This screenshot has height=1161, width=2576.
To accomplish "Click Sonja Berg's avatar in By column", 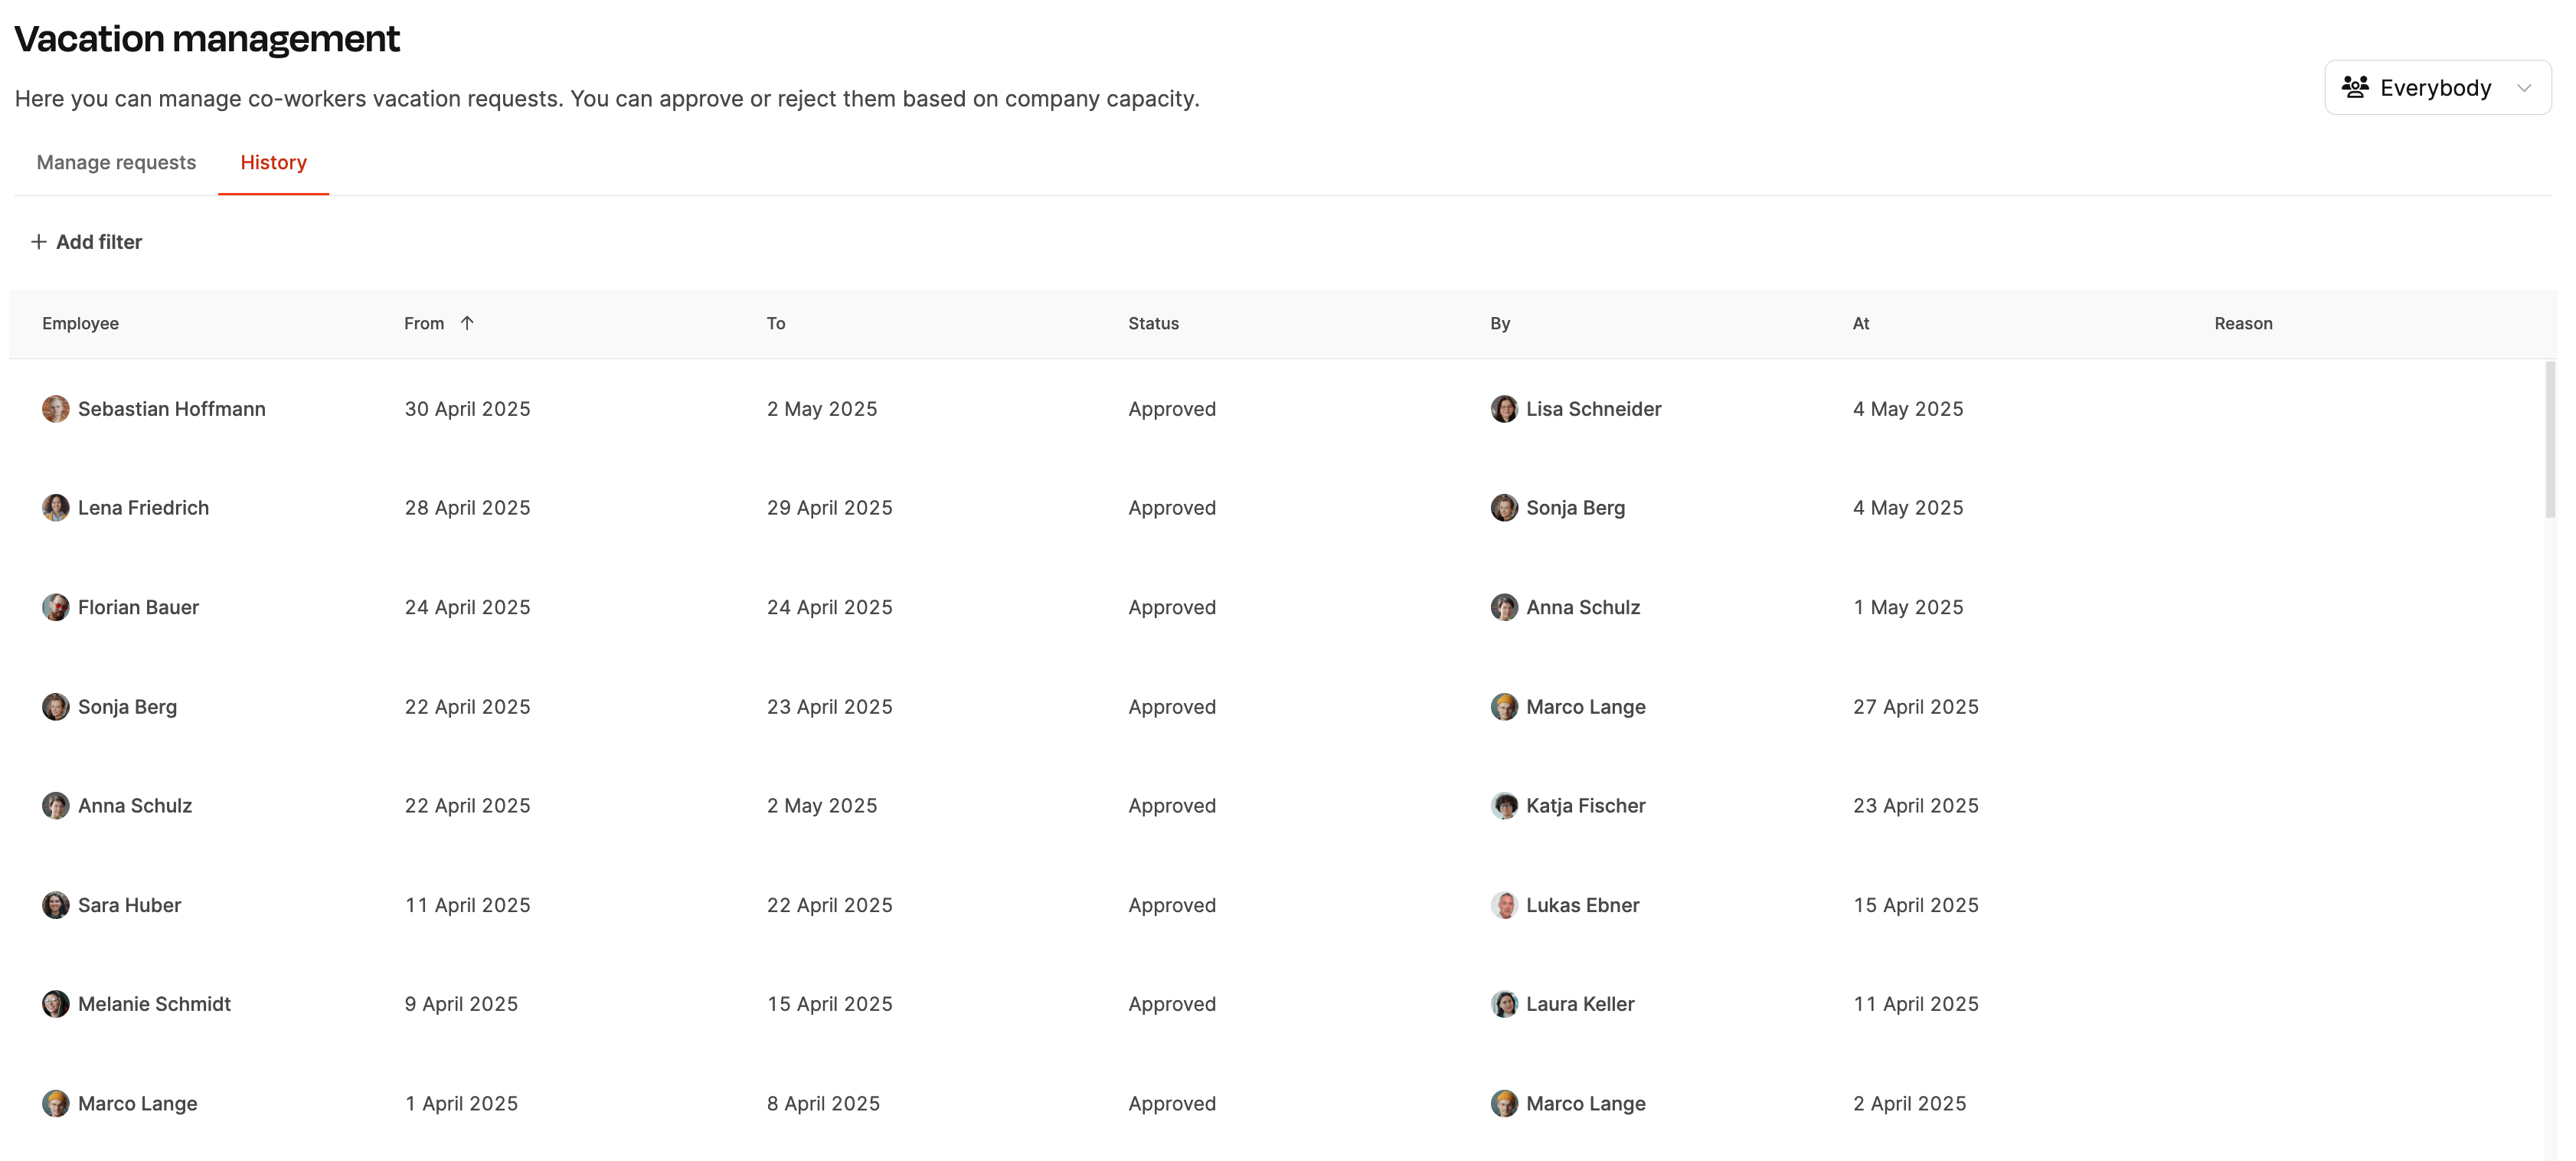I will [x=1504, y=508].
